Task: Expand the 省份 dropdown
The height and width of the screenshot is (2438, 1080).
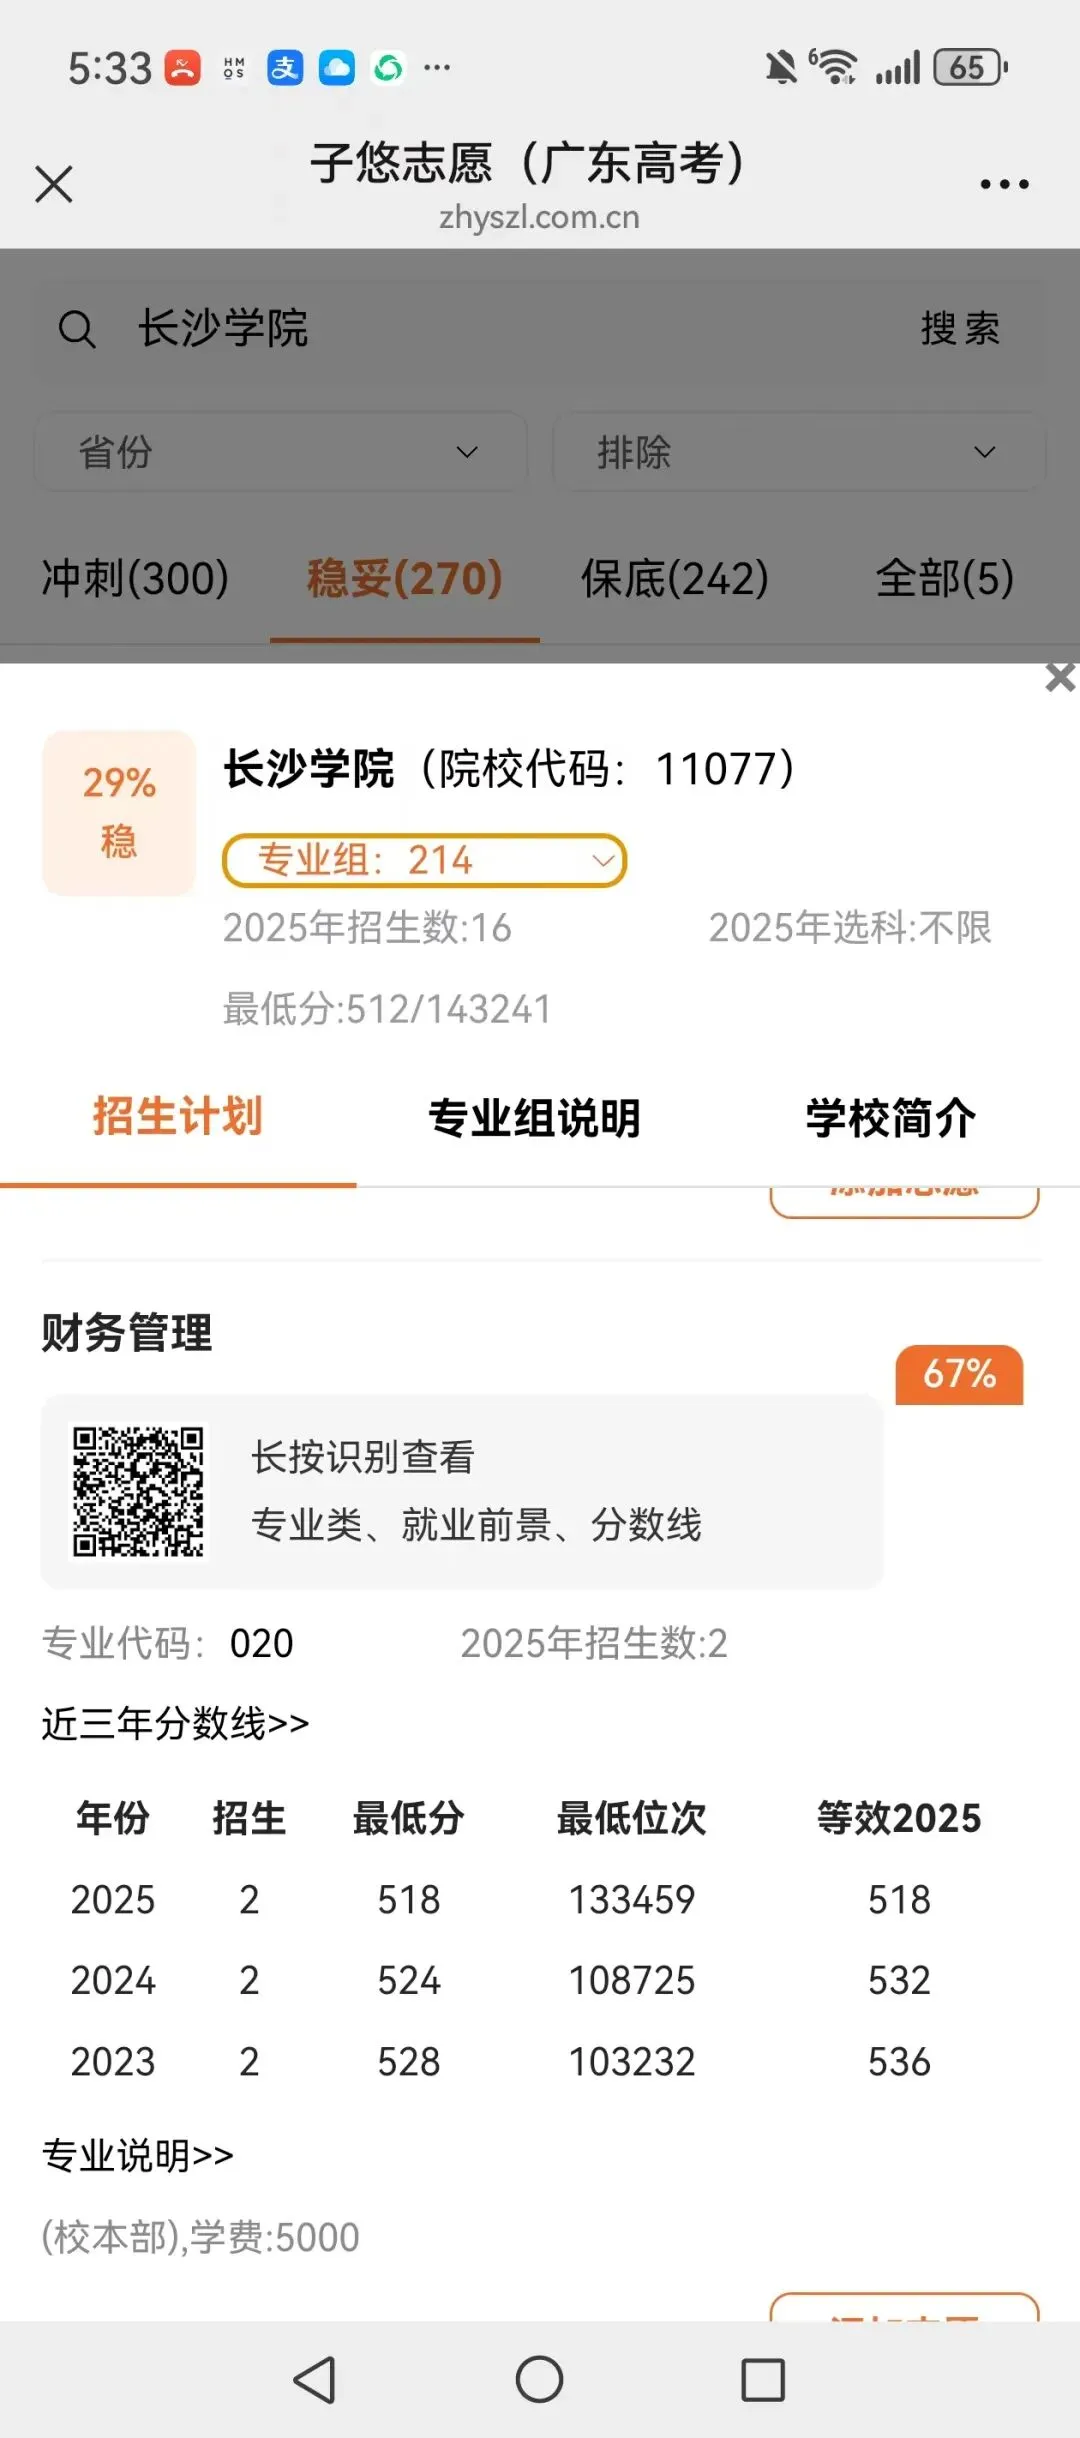Action: tap(281, 452)
